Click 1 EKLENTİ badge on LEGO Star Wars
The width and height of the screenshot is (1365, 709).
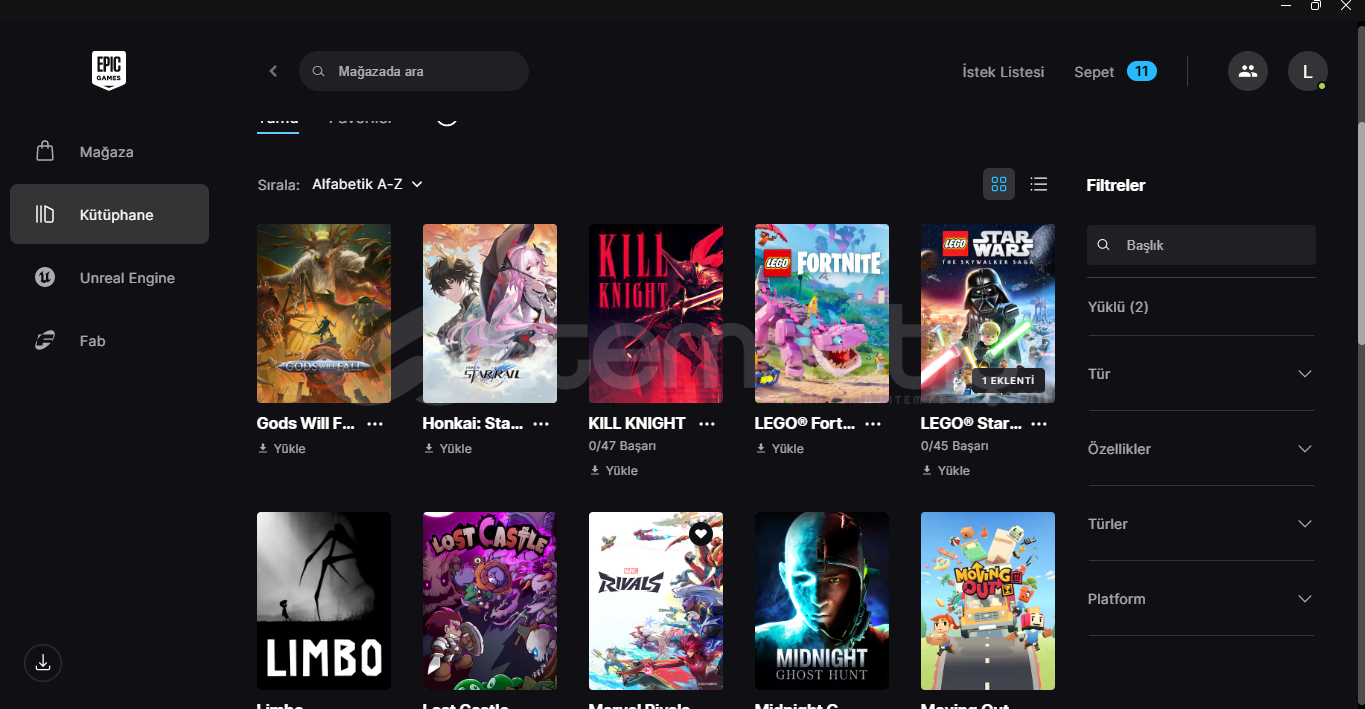pos(1008,381)
